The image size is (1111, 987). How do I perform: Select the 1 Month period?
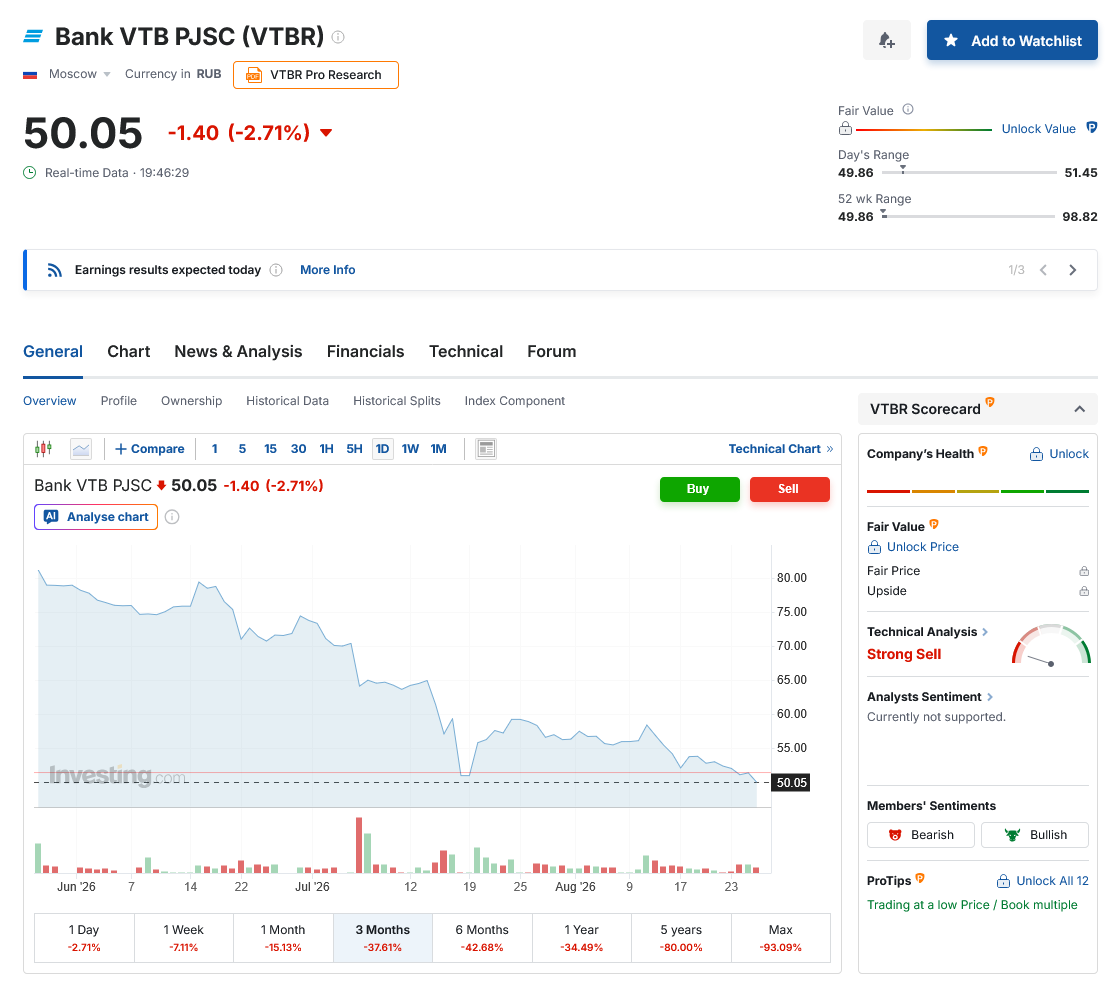pos(283,938)
